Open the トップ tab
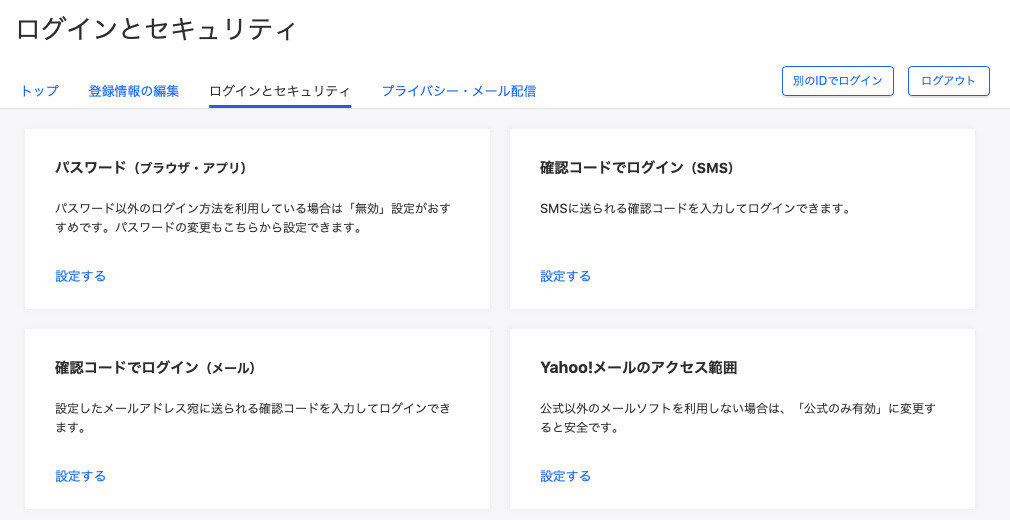1010x520 pixels. (39, 91)
